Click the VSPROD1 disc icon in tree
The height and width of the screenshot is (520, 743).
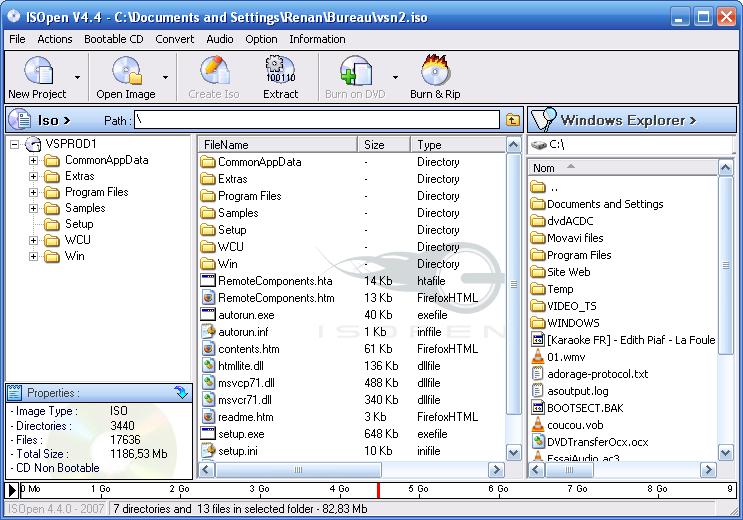tap(33, 144)
